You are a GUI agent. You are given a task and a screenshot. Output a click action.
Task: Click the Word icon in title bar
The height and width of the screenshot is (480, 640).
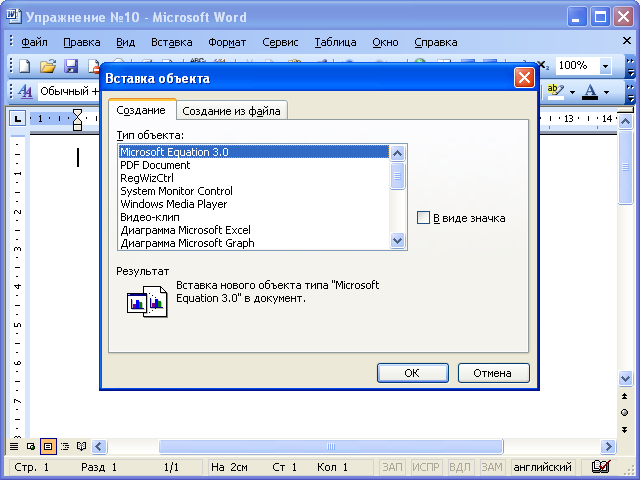coord(14,16)
